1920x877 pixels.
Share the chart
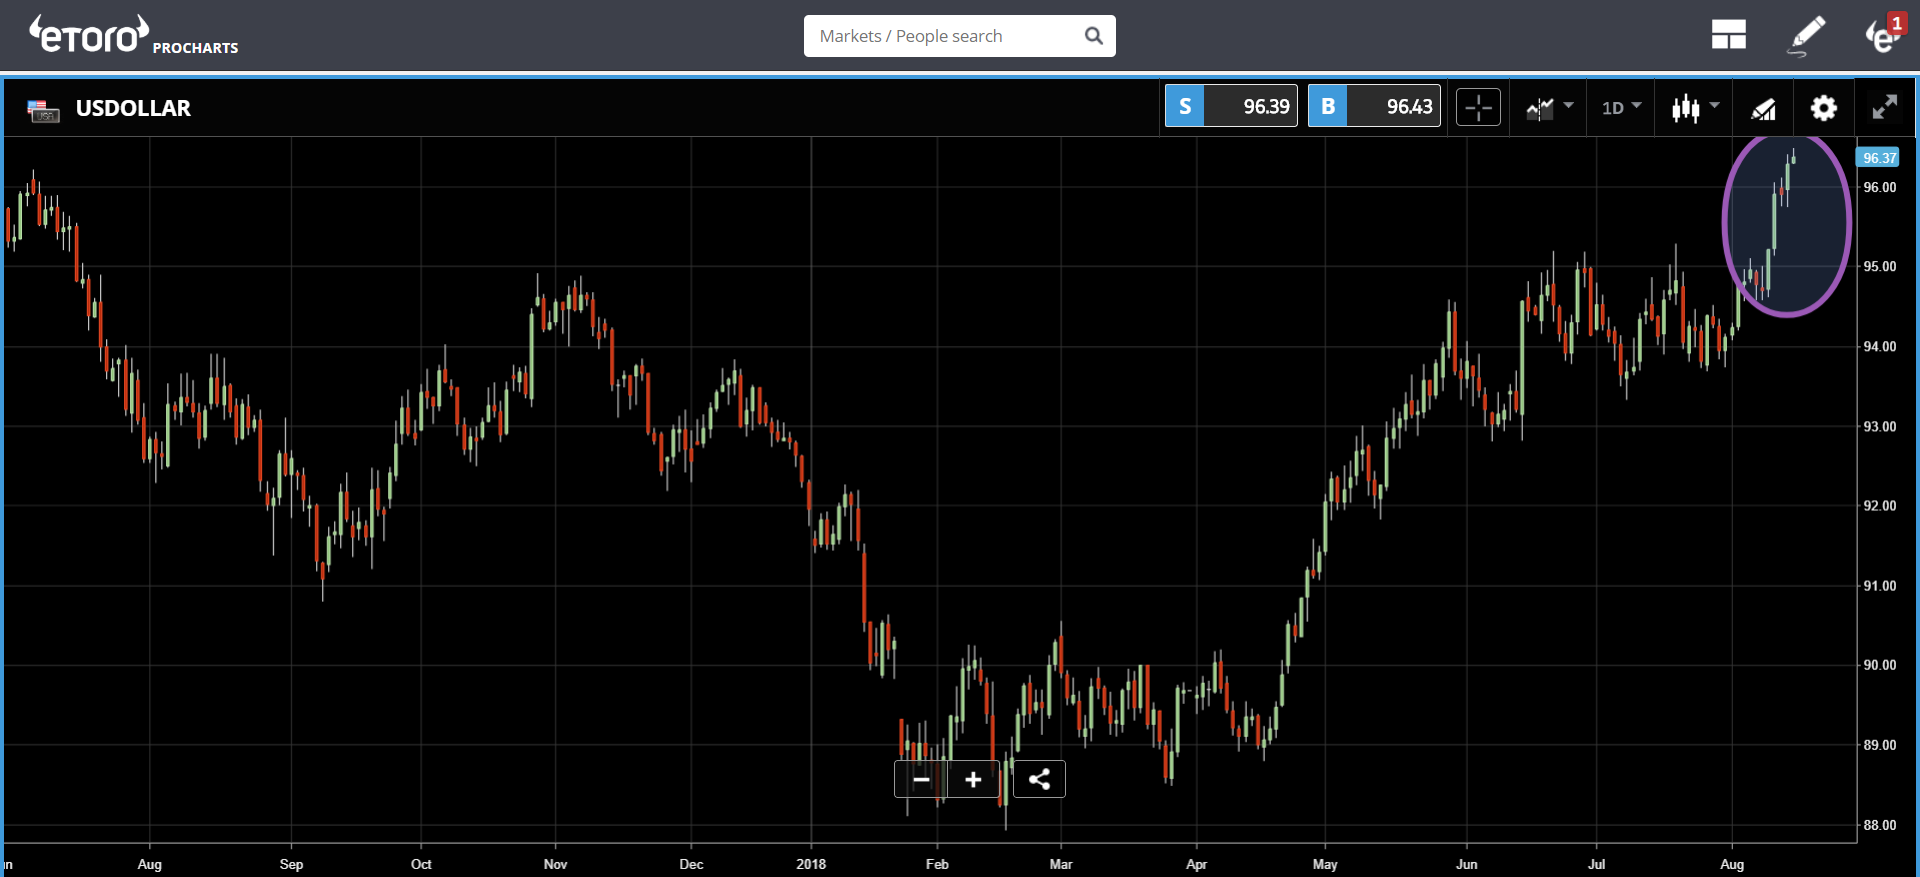coord(1039,779)
